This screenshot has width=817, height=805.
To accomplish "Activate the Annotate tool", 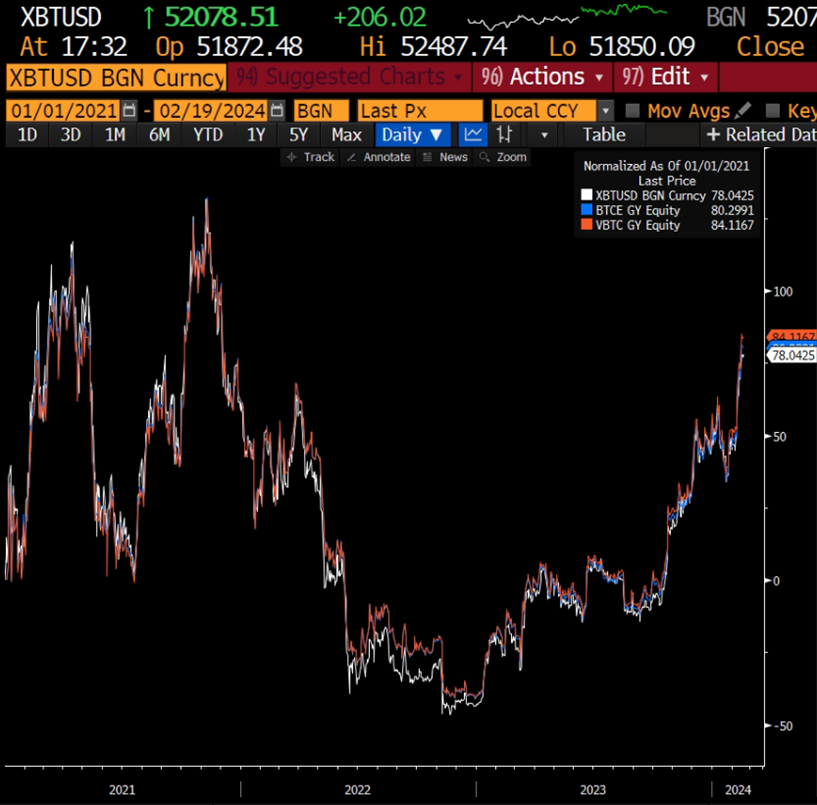I will coord(379,157).
